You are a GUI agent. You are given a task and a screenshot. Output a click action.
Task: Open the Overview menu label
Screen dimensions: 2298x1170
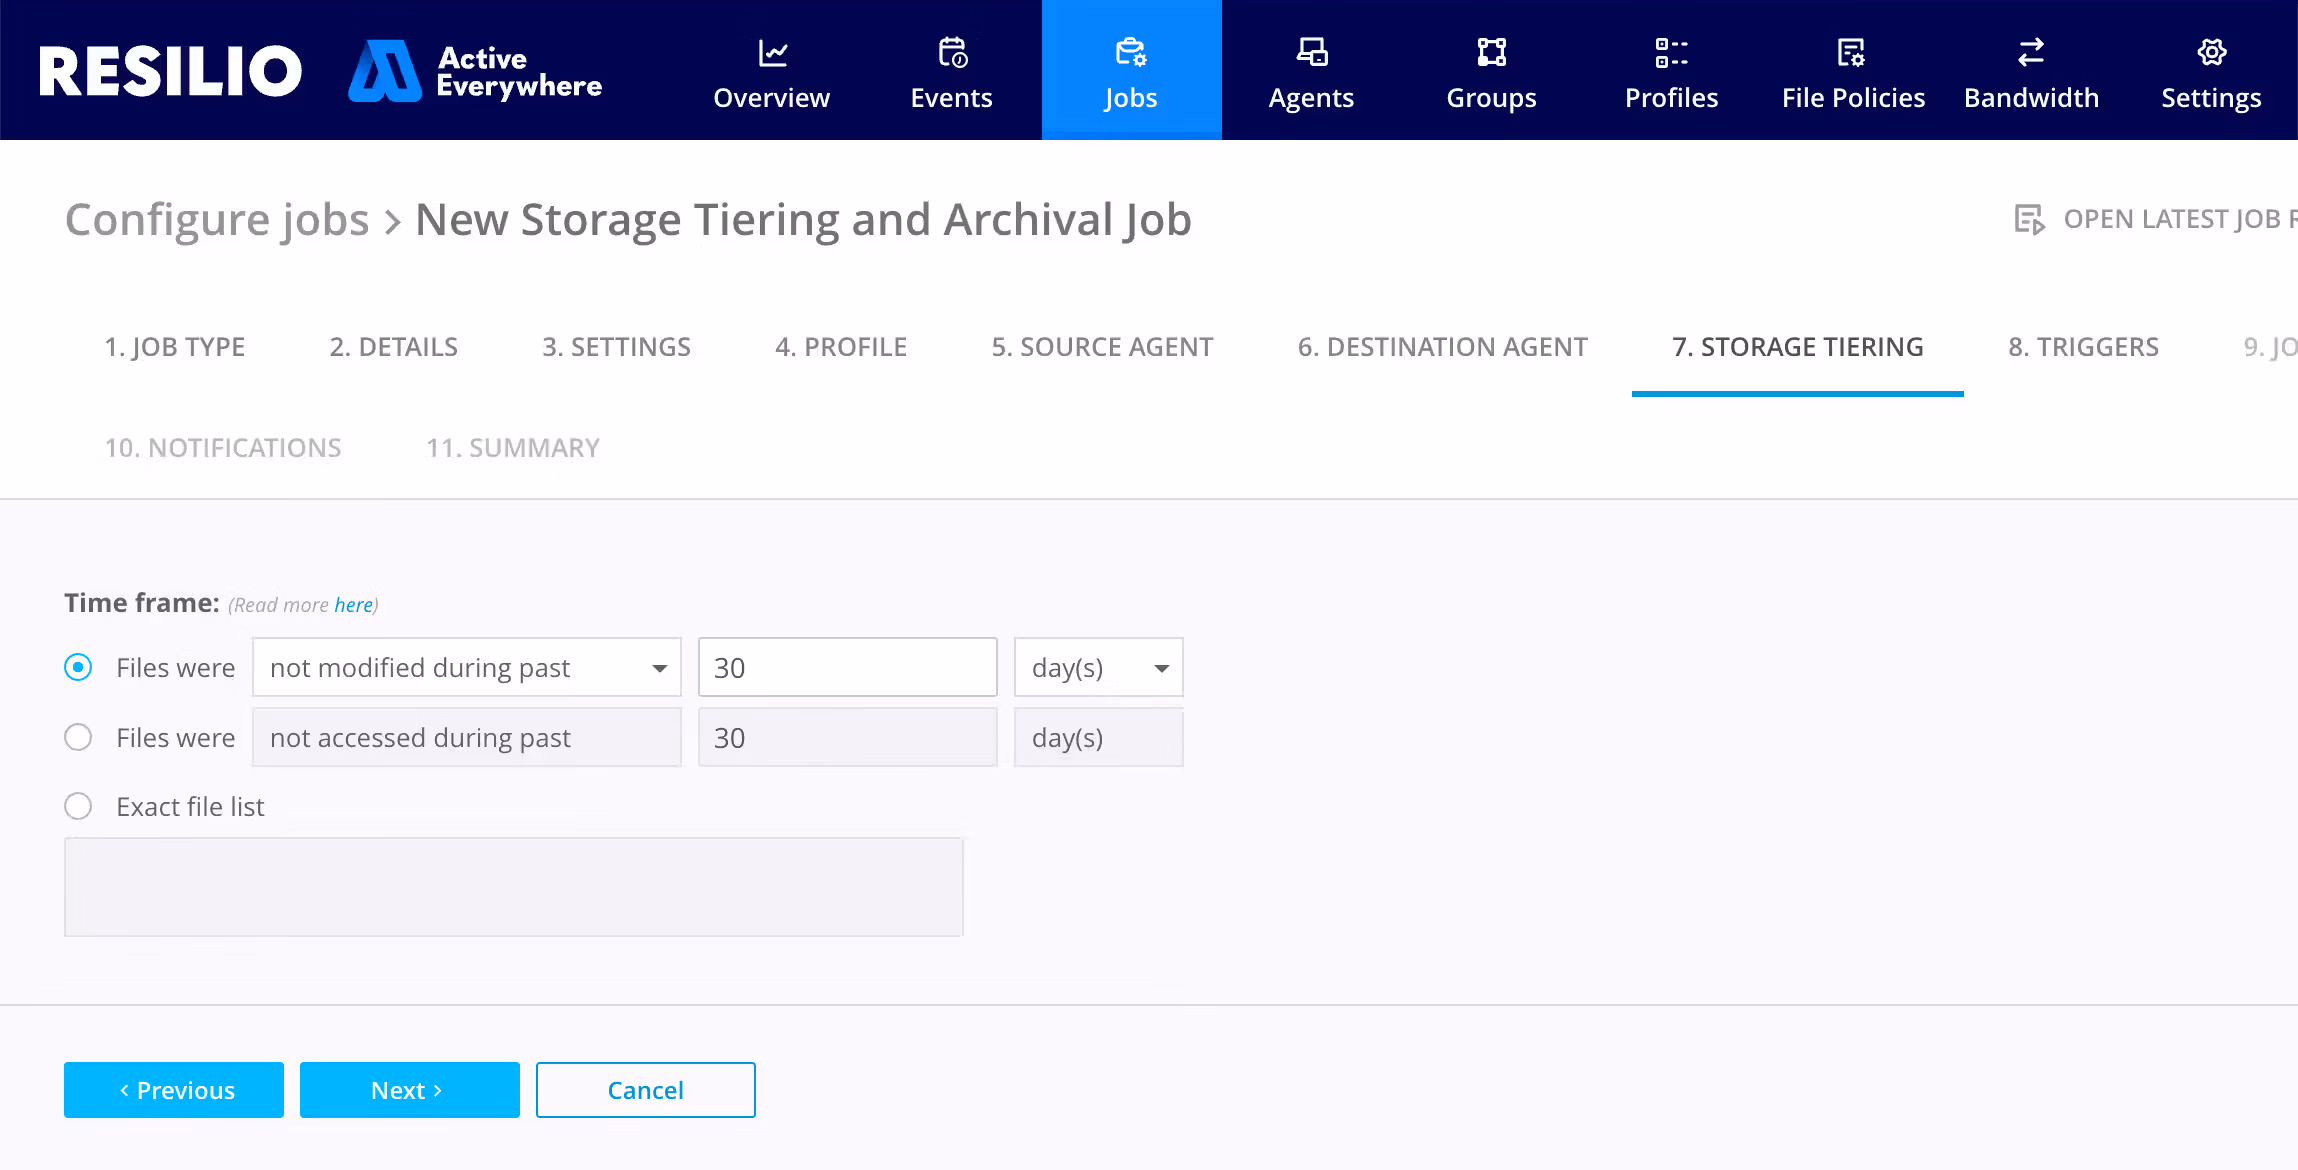pyautogui.click(x=772, y=98)
